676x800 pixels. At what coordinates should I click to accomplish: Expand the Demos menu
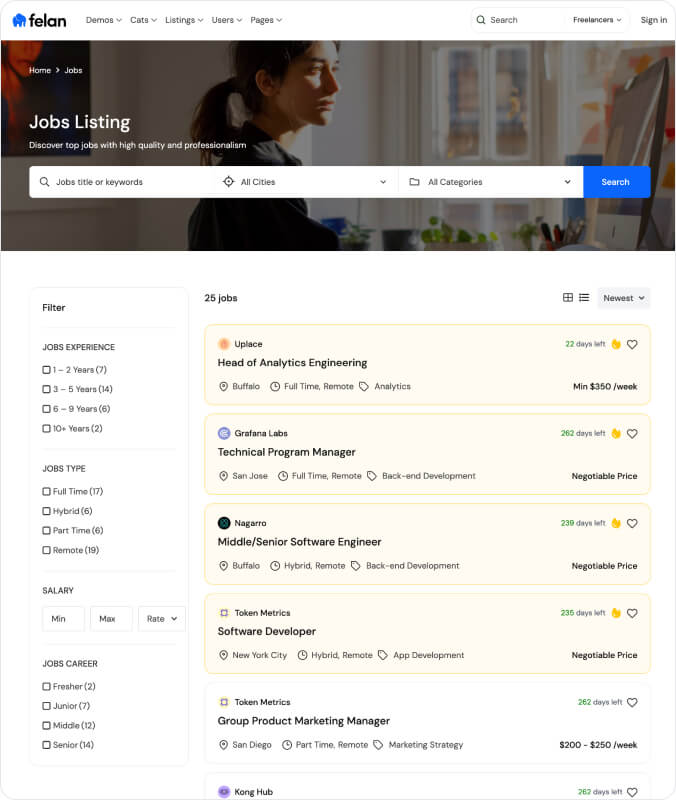coord(104,20)
